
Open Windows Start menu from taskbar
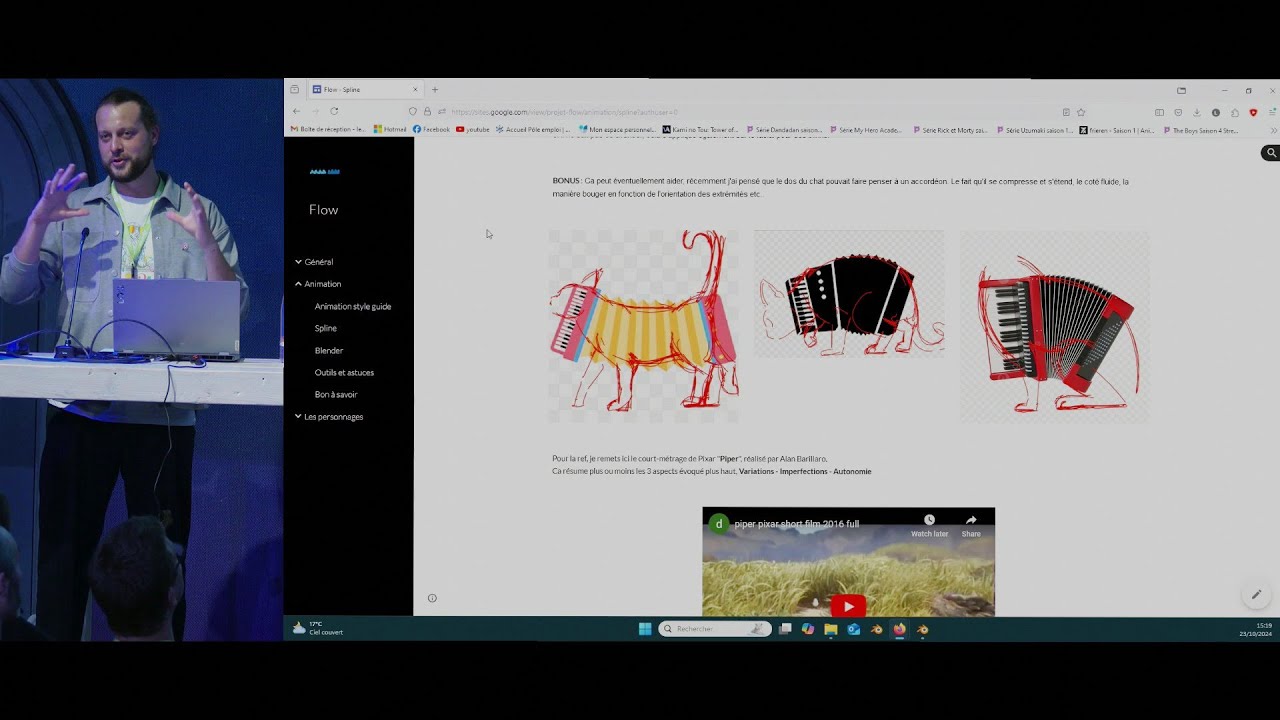(x=645, y=629)
